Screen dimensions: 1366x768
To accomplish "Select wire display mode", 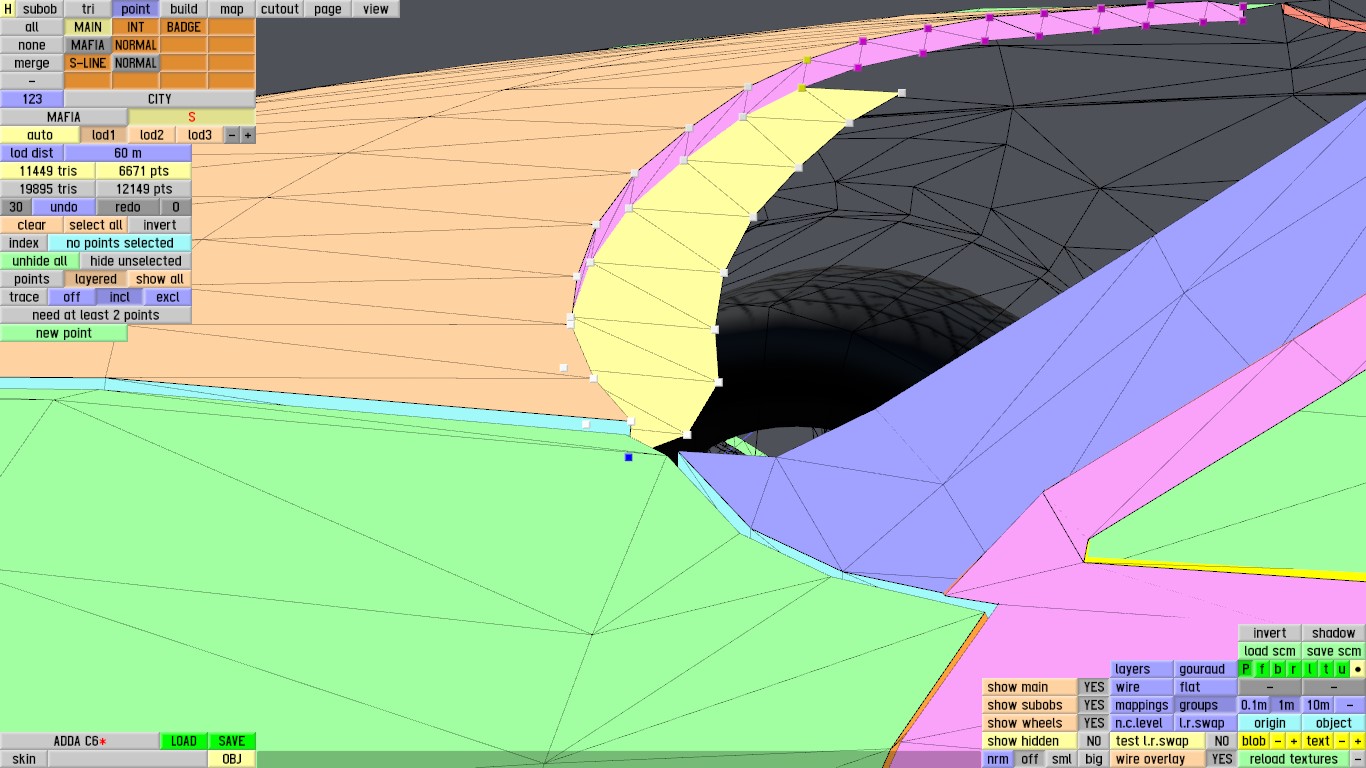I will [x=1141, y=687].
